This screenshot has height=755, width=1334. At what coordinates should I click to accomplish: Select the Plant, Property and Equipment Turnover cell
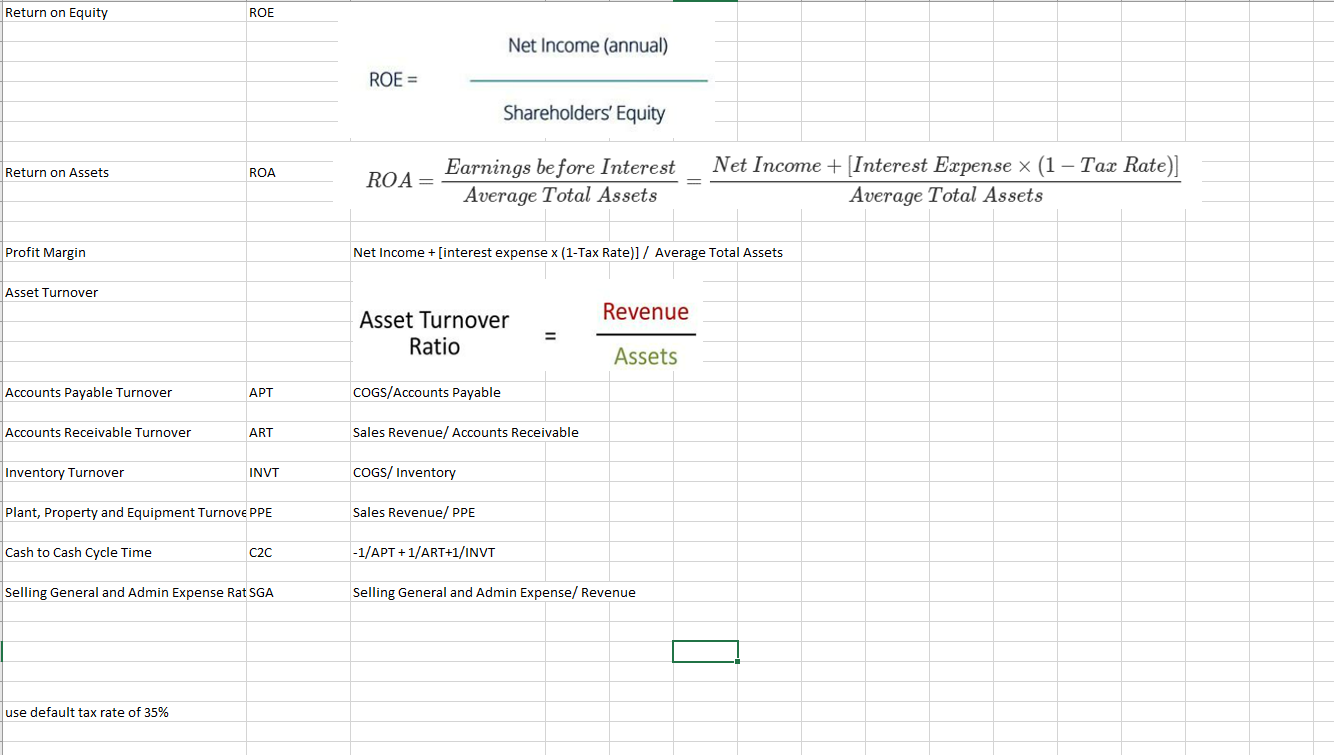123,512
